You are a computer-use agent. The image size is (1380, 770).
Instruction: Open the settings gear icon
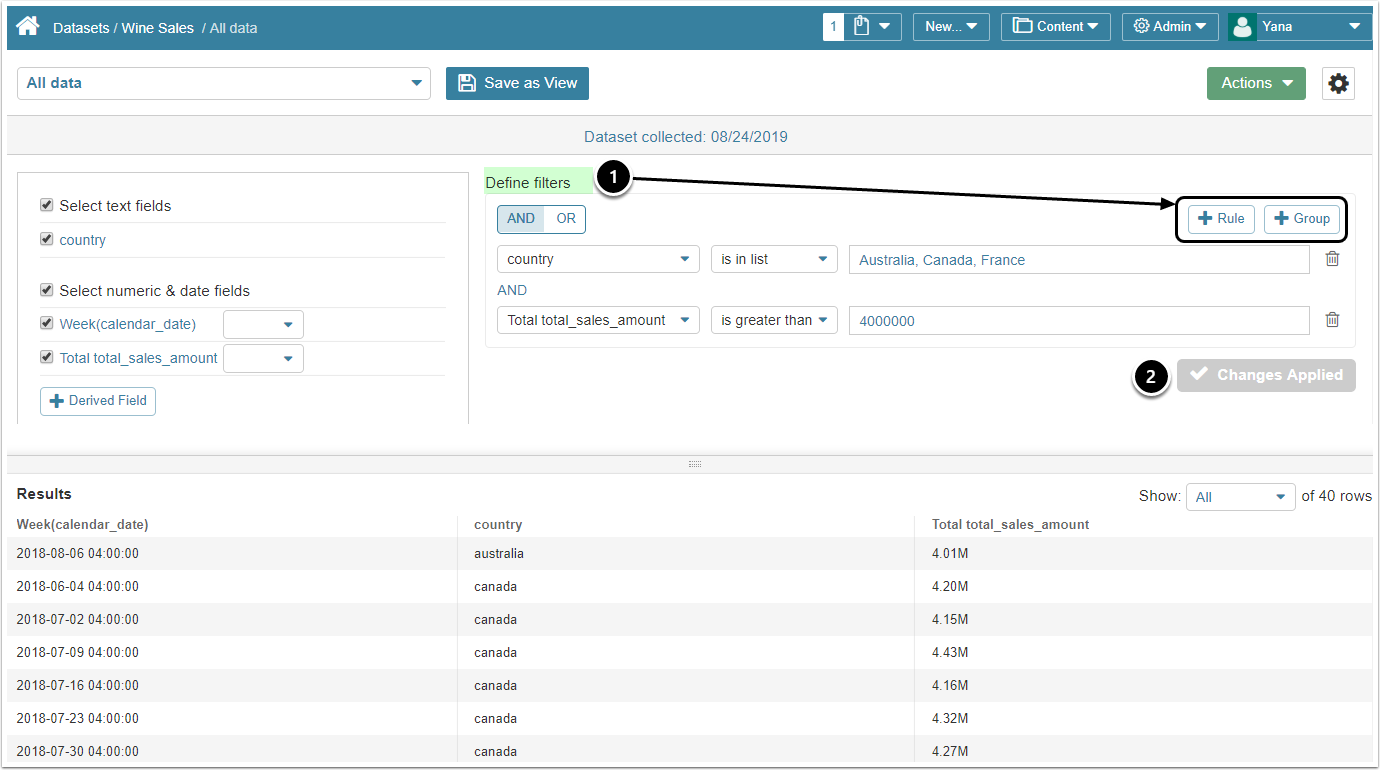click(1338, 84)
